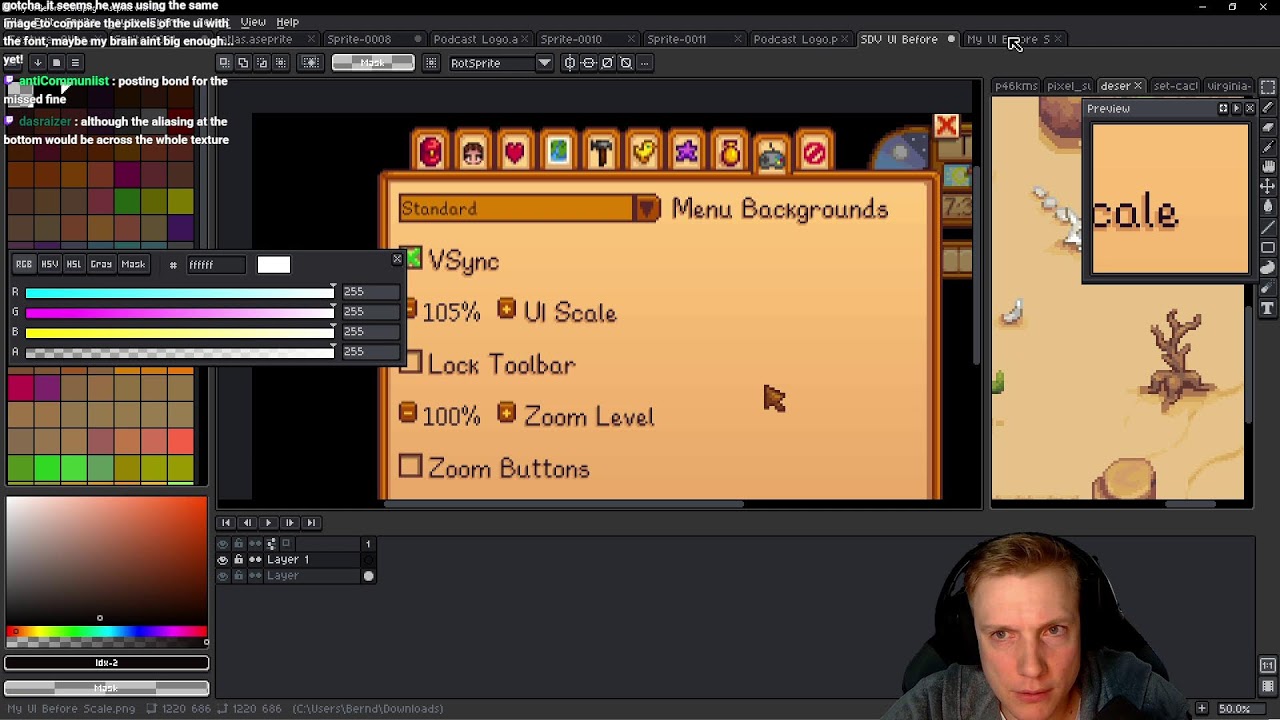Adjust the G green channel slider
Screen dimensions: 1280x720
(180, 312)
